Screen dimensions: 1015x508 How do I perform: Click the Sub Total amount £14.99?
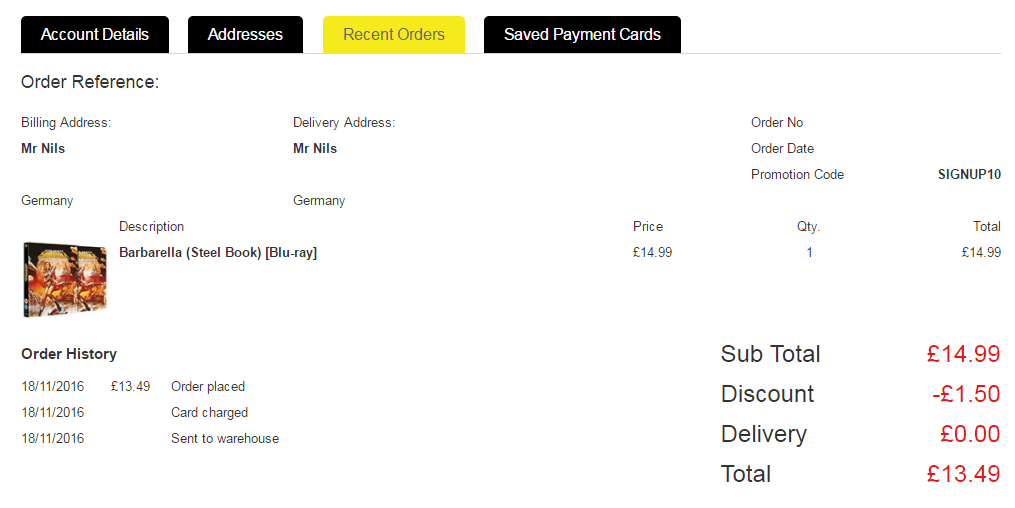(963, 354)
